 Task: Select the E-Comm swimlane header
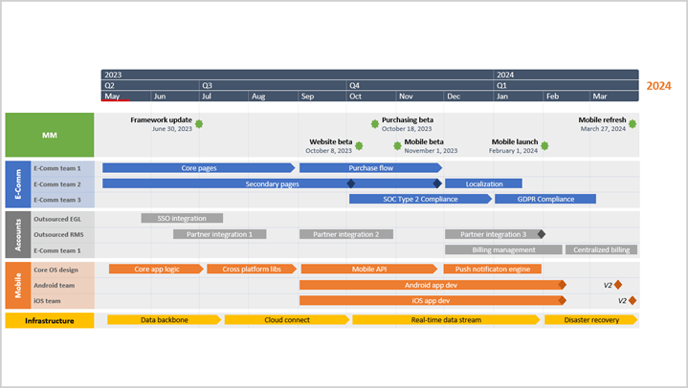click(18, 184)
